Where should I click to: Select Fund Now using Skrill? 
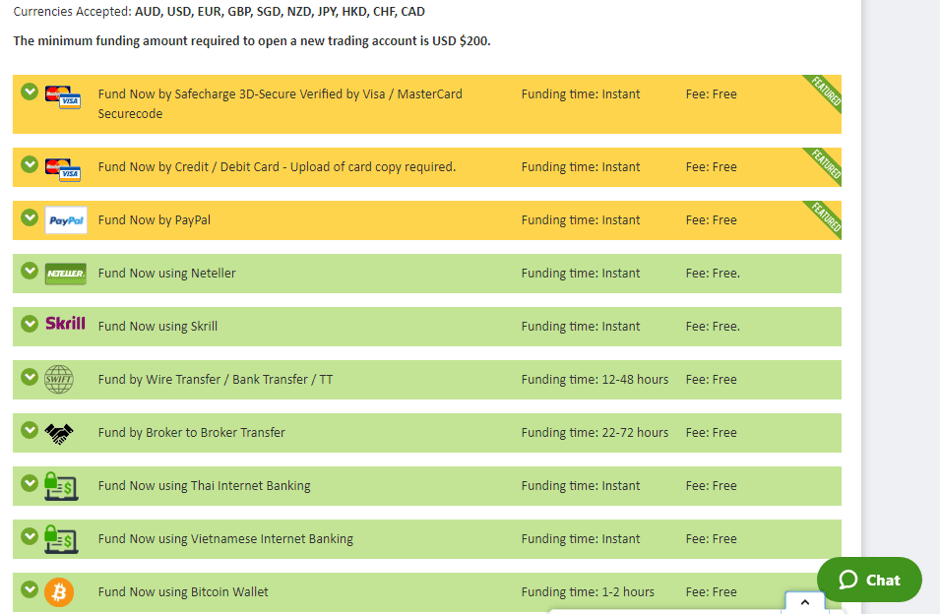tap(158, 326)
